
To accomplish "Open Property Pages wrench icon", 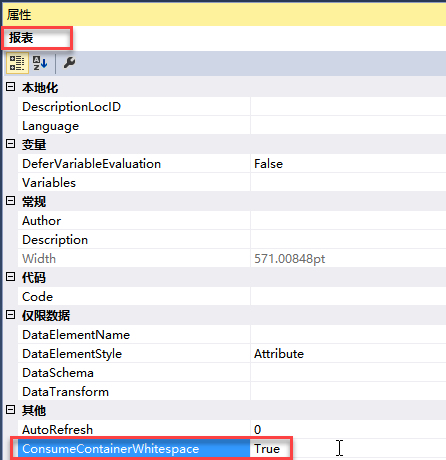I will [x=69, y=63].
